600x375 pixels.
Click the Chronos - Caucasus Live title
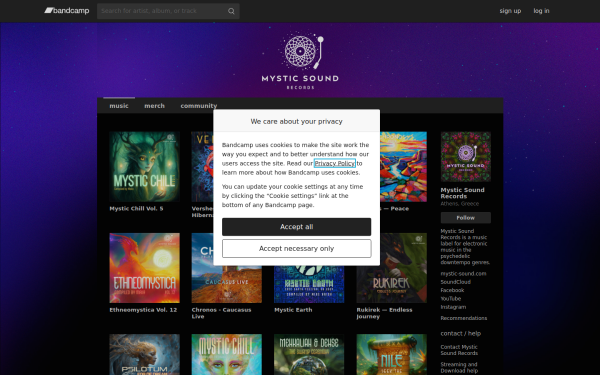222,313
